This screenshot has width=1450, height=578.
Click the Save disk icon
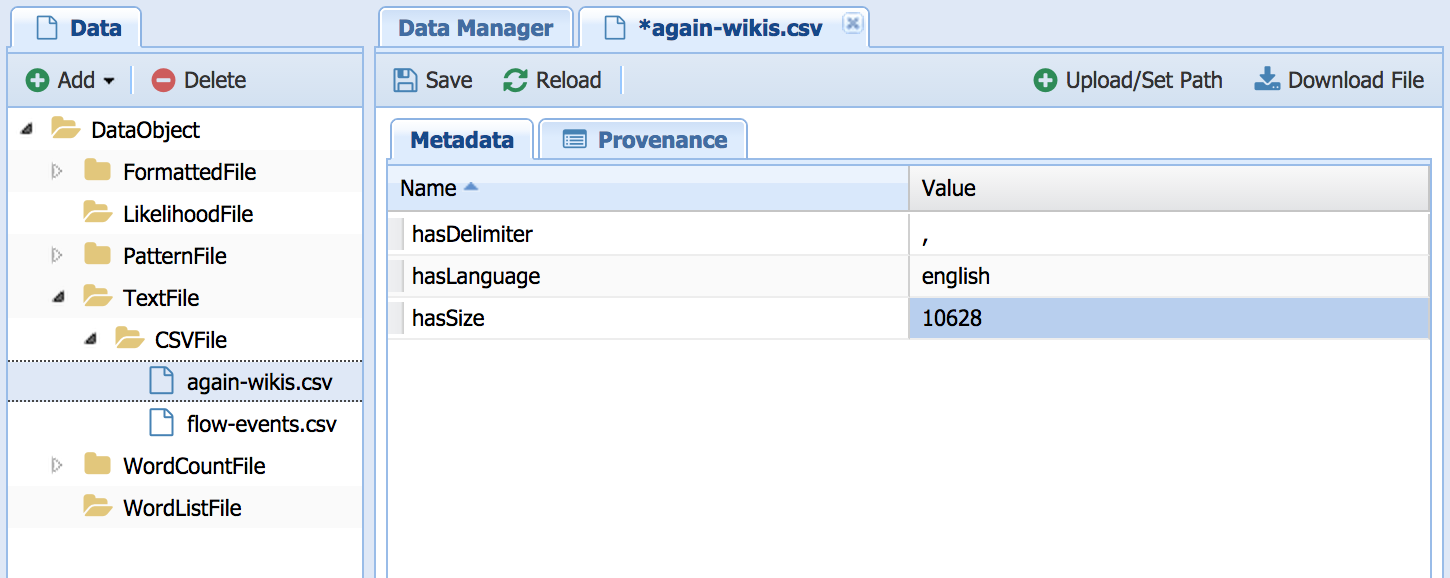405,80
